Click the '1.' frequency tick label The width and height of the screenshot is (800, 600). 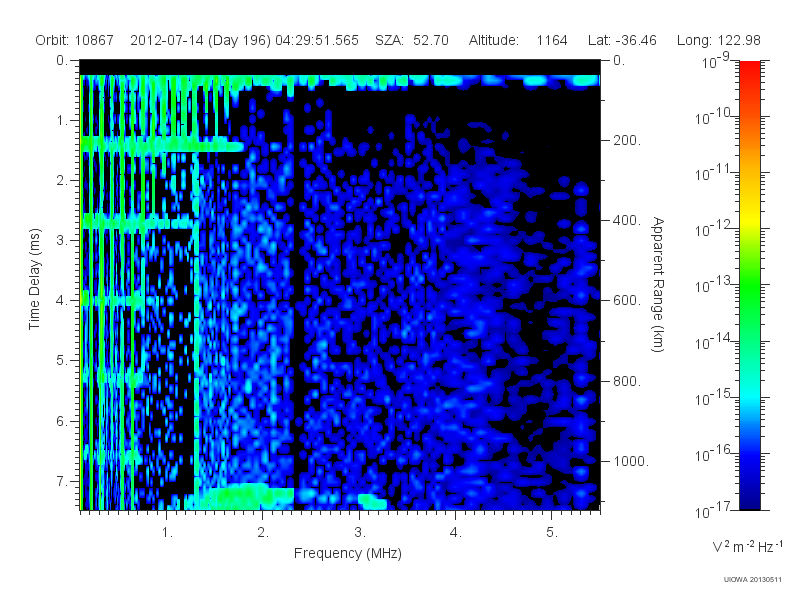click(167, 533)
